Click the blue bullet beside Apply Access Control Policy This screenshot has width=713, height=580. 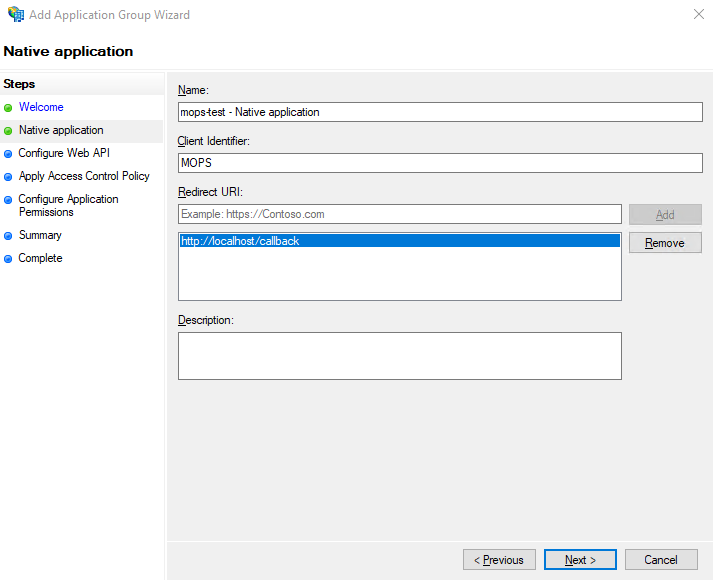point(8,177)
